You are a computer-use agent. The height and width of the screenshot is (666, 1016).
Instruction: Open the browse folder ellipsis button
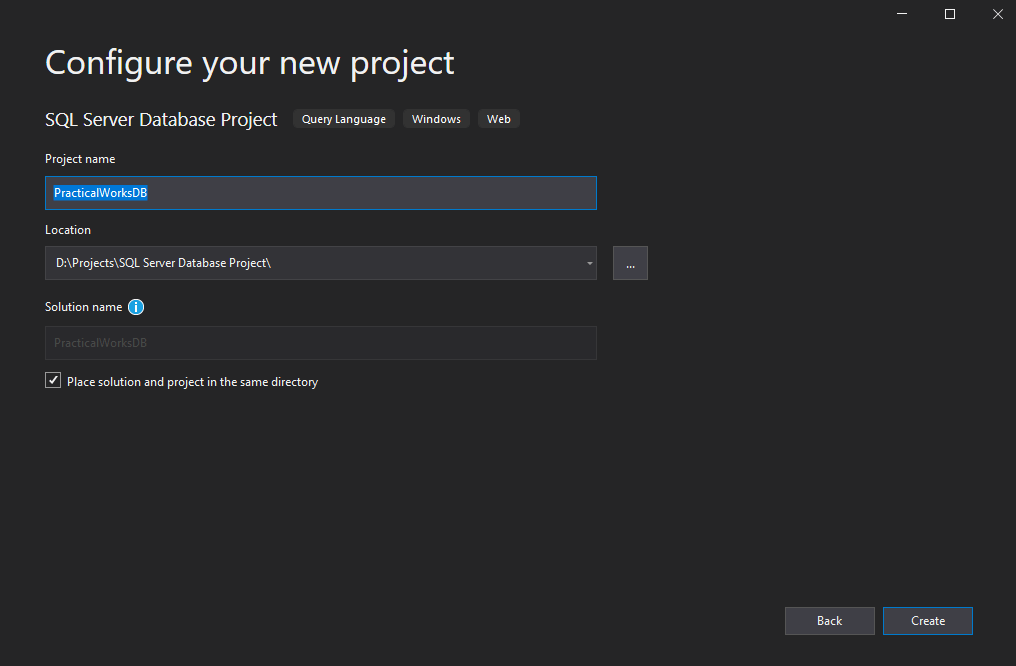630,263
